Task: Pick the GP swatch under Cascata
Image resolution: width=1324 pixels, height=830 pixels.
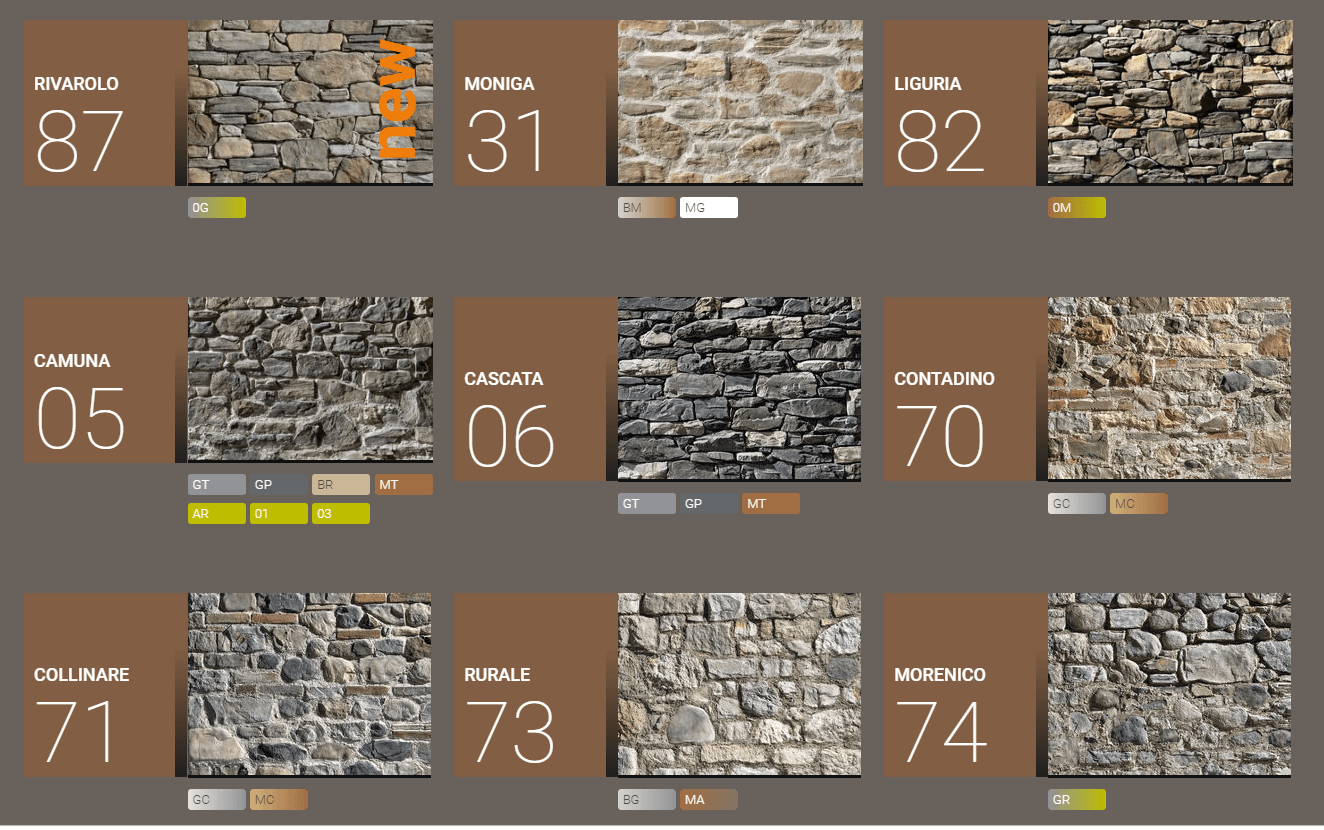Action: [x=709, y=504]
